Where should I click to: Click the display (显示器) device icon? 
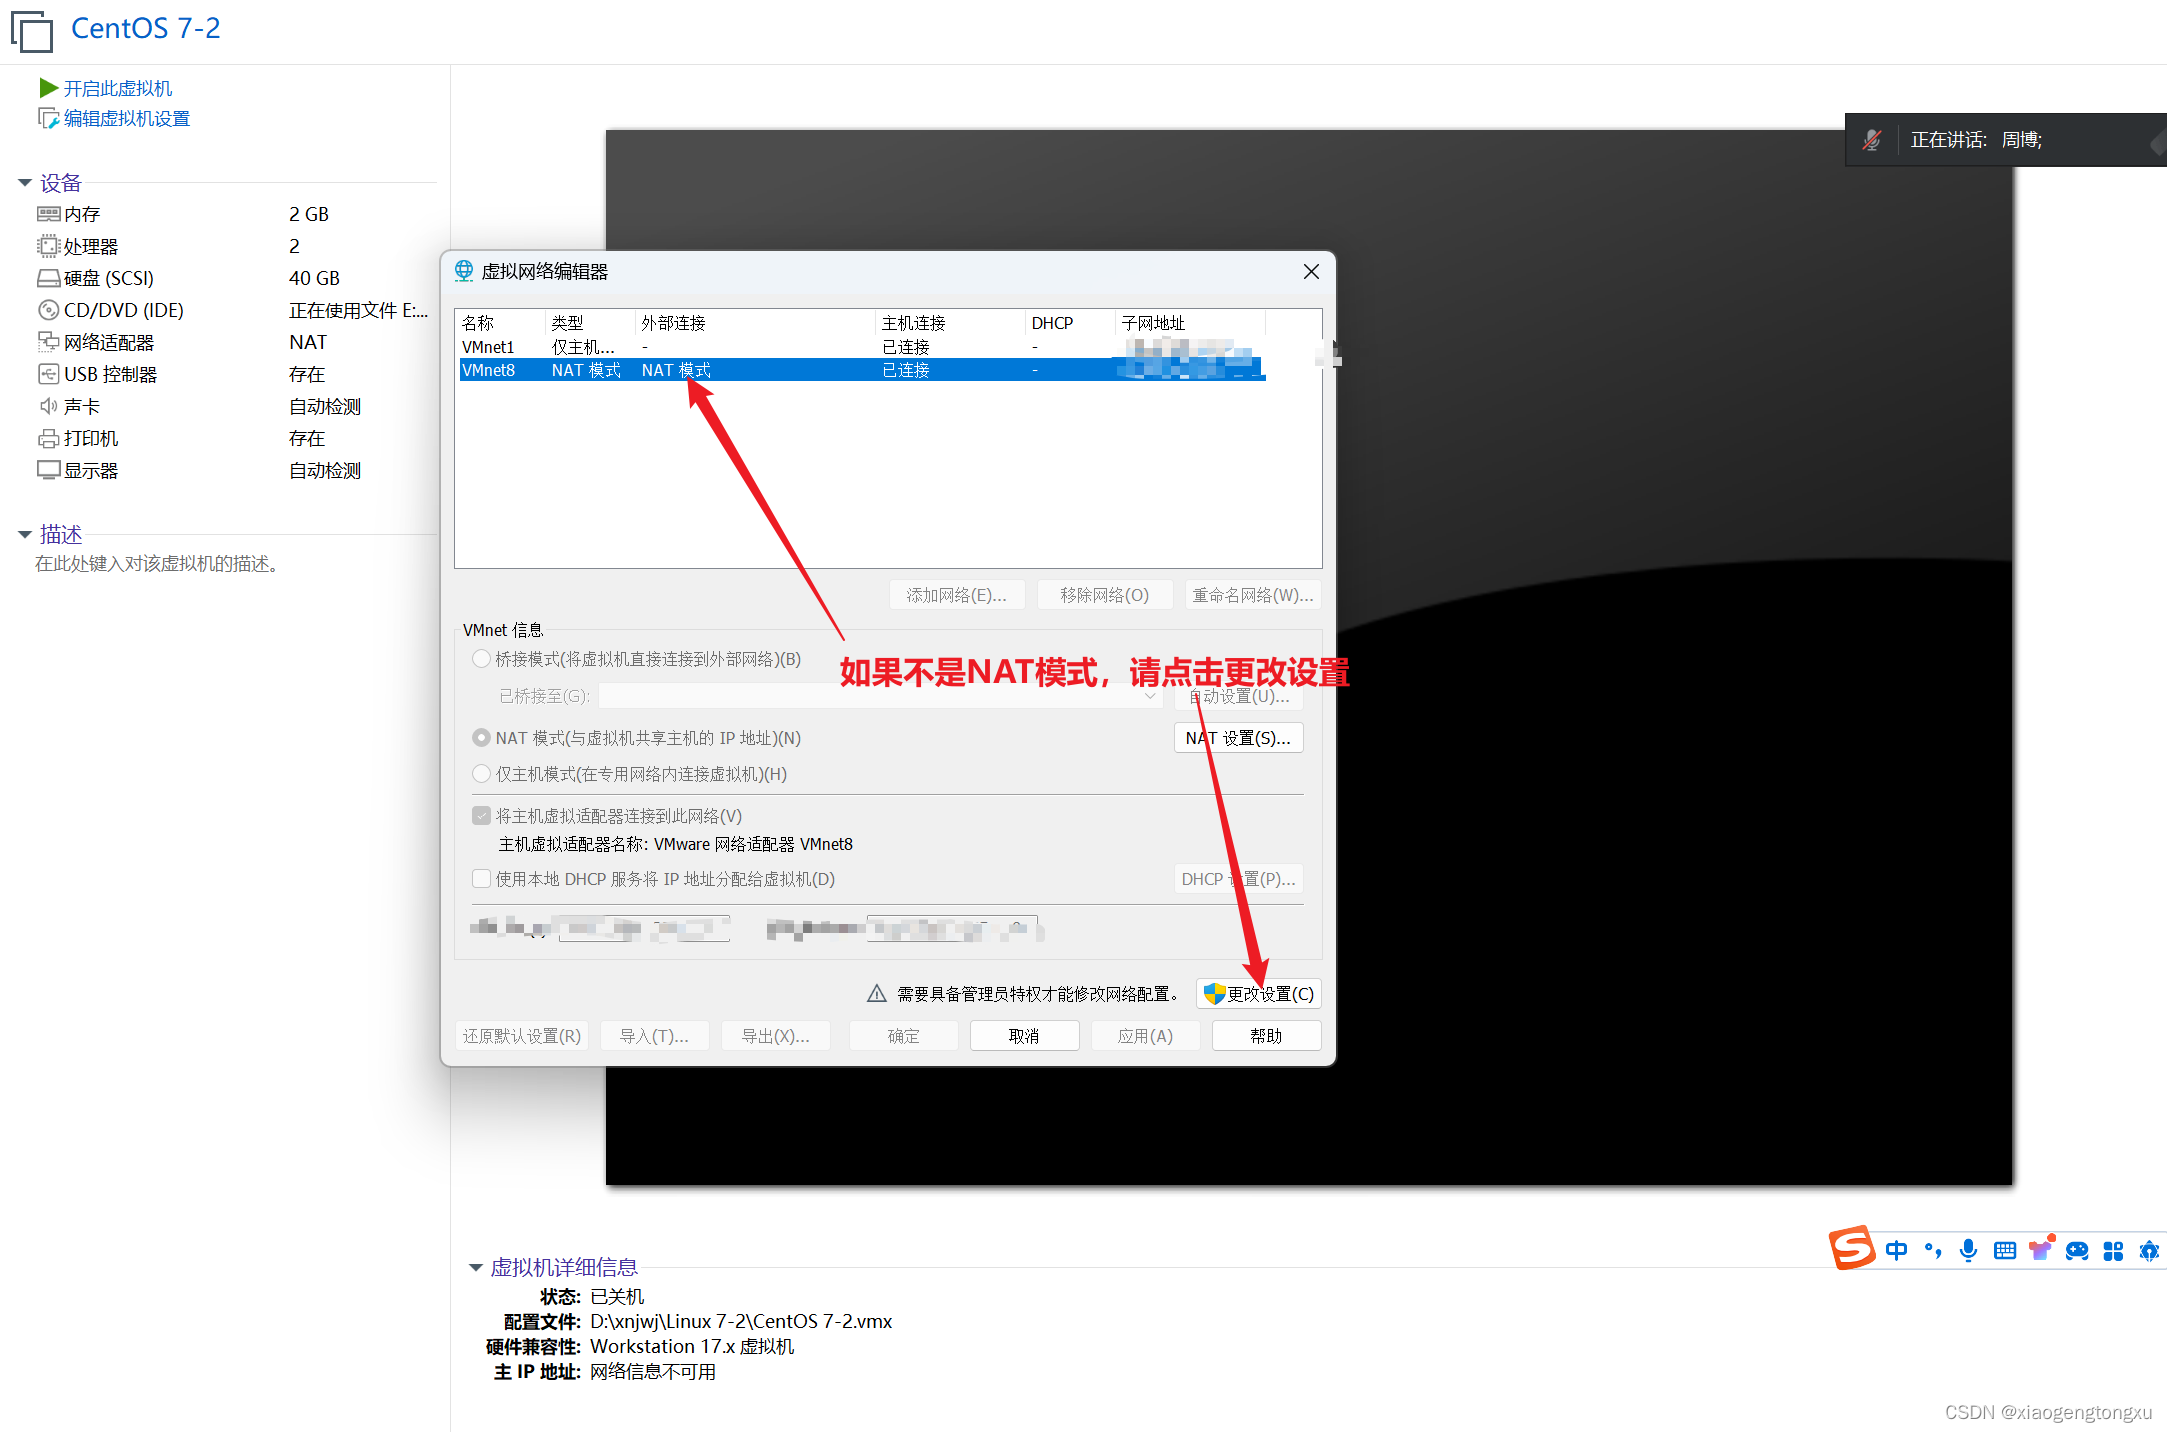(48, 470)
